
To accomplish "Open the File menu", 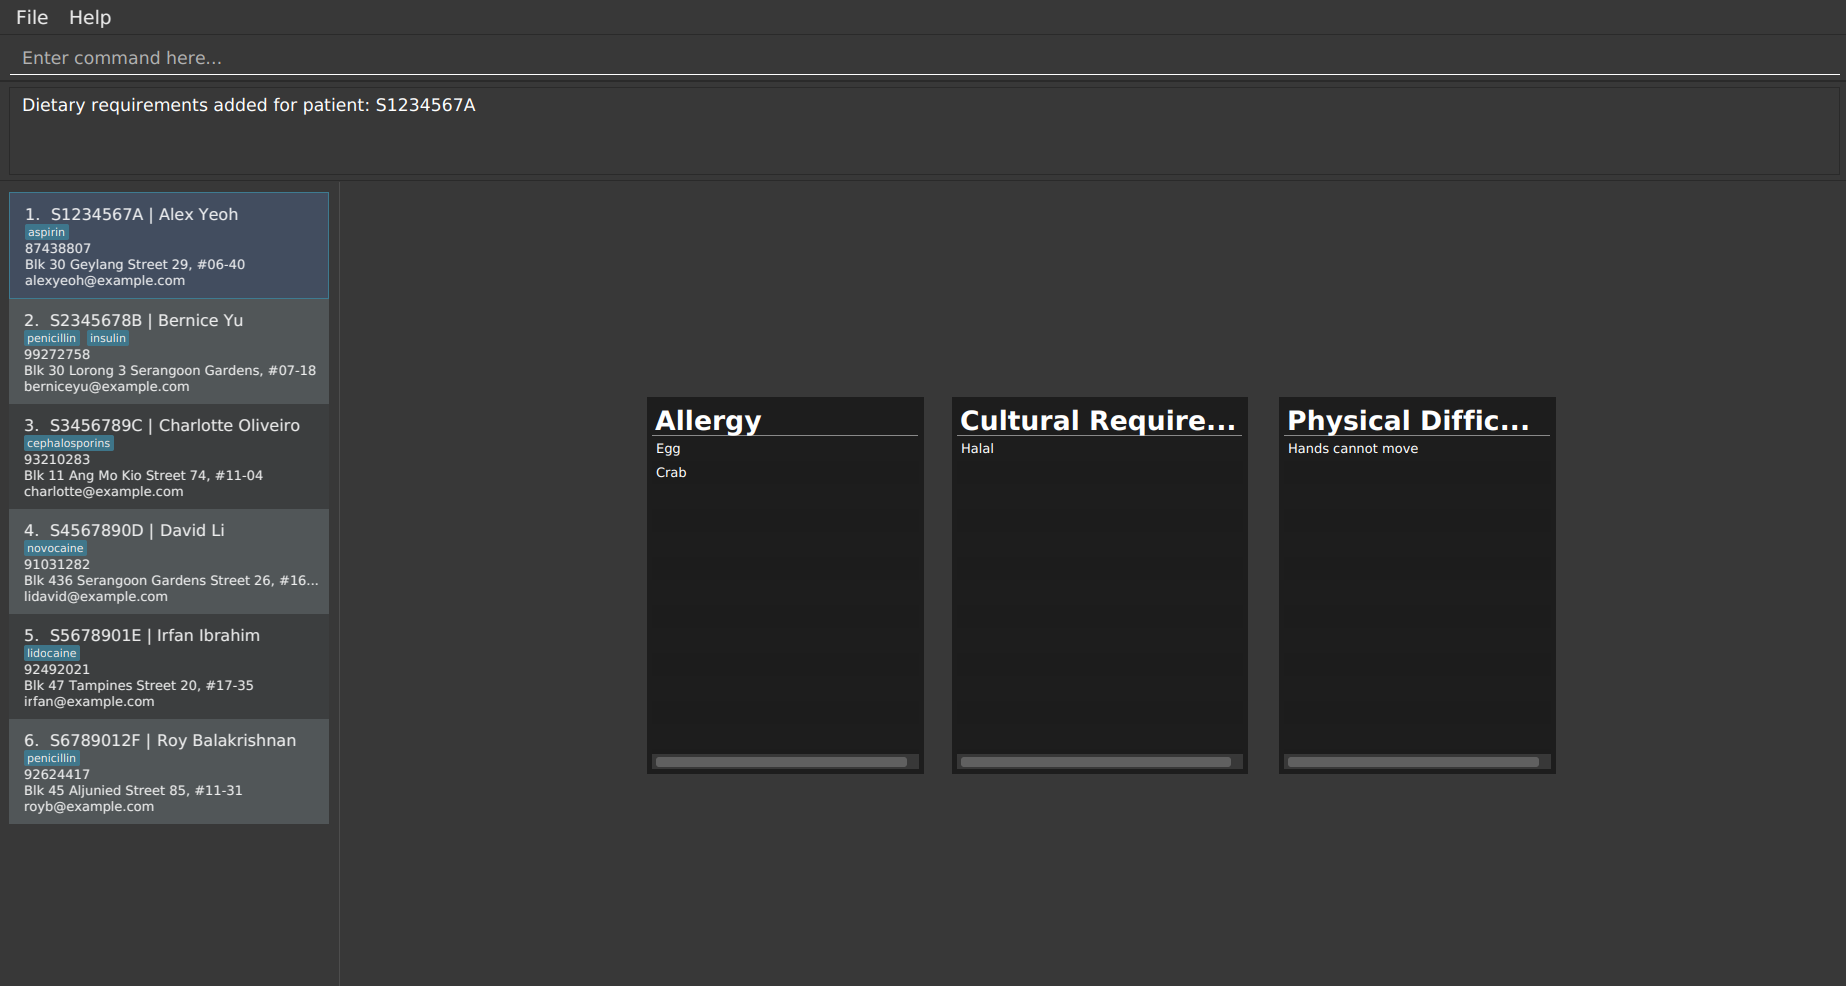I will click(32, 17).
